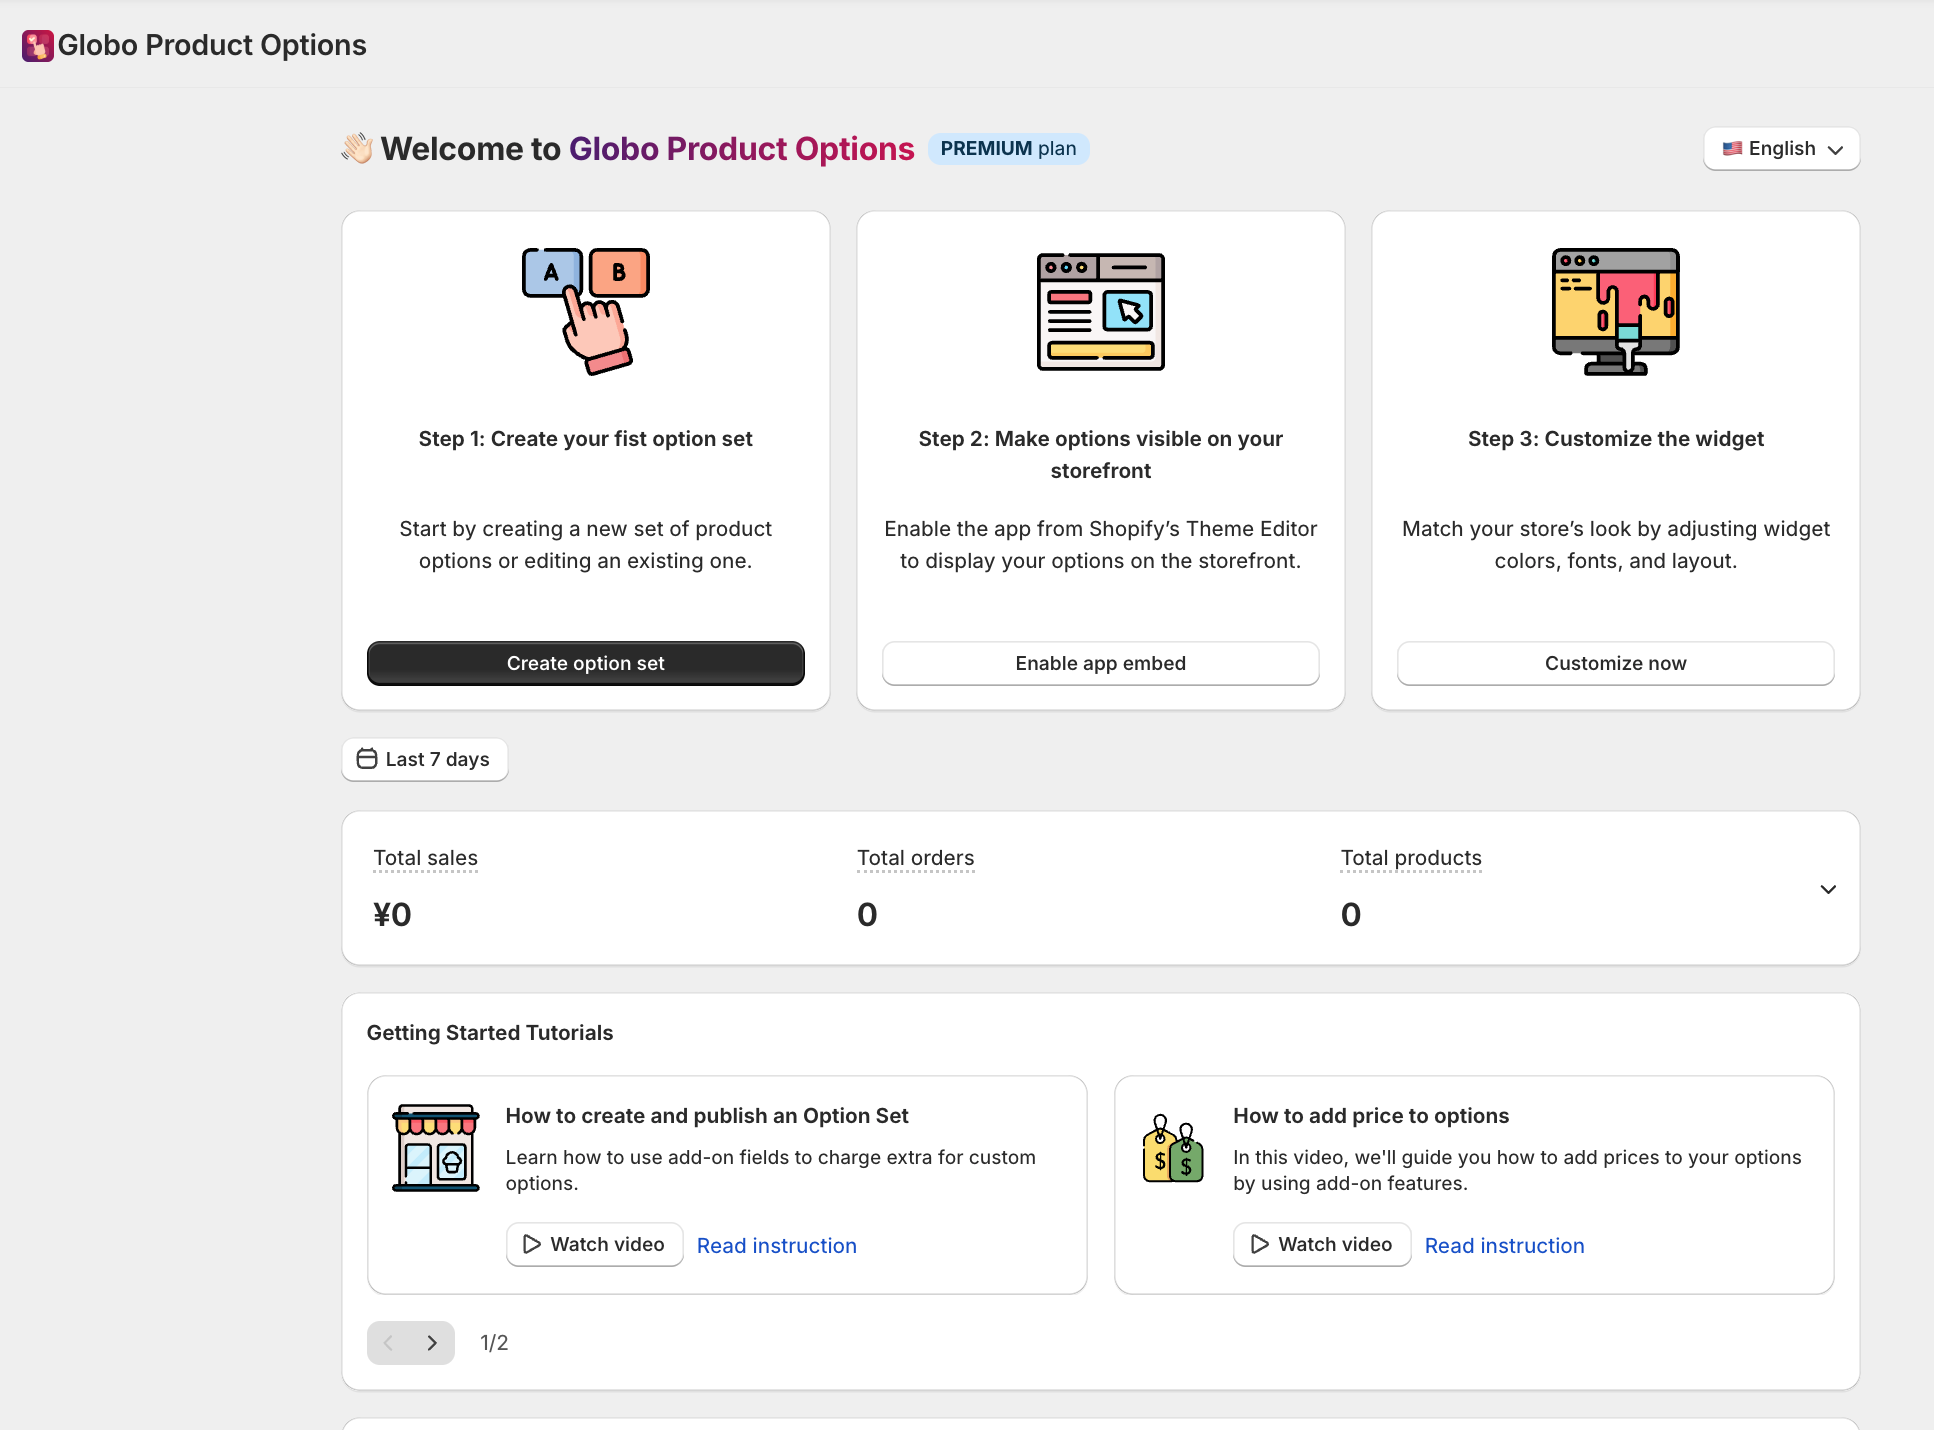The height and width of the screenshot is (1430, 1934).
Task: Click Enable app embed button
Action: point(1100,663)
